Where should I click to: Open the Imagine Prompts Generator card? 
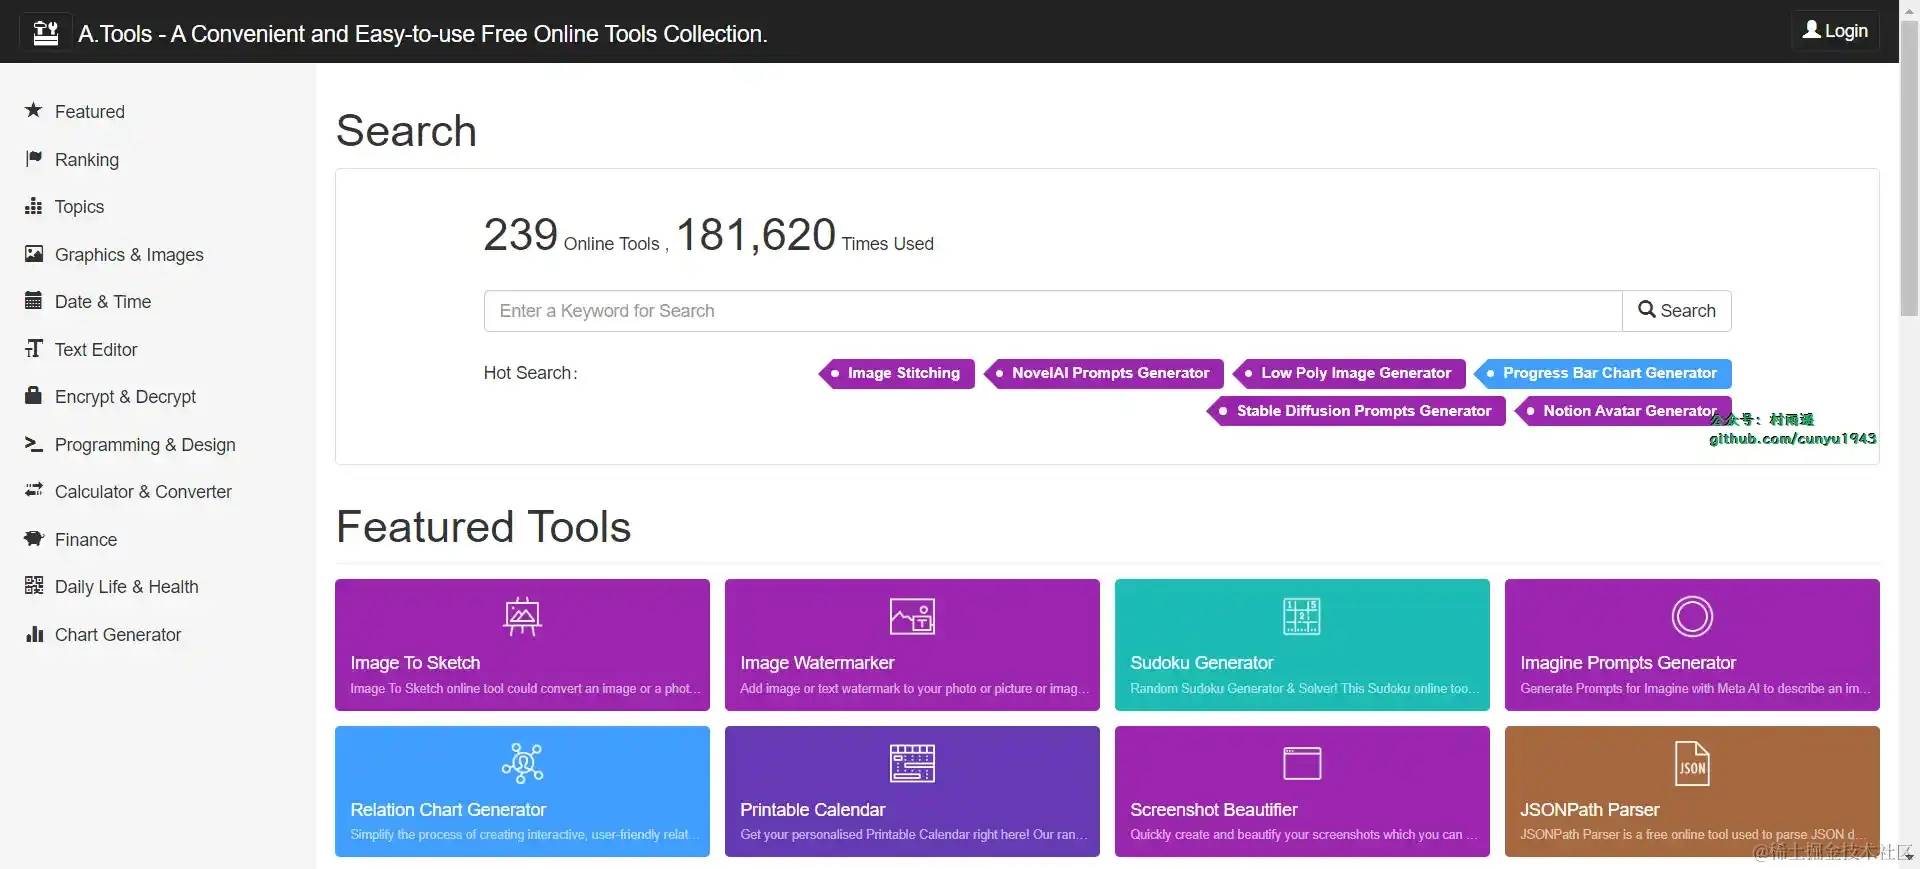[x=1692, y=645]
